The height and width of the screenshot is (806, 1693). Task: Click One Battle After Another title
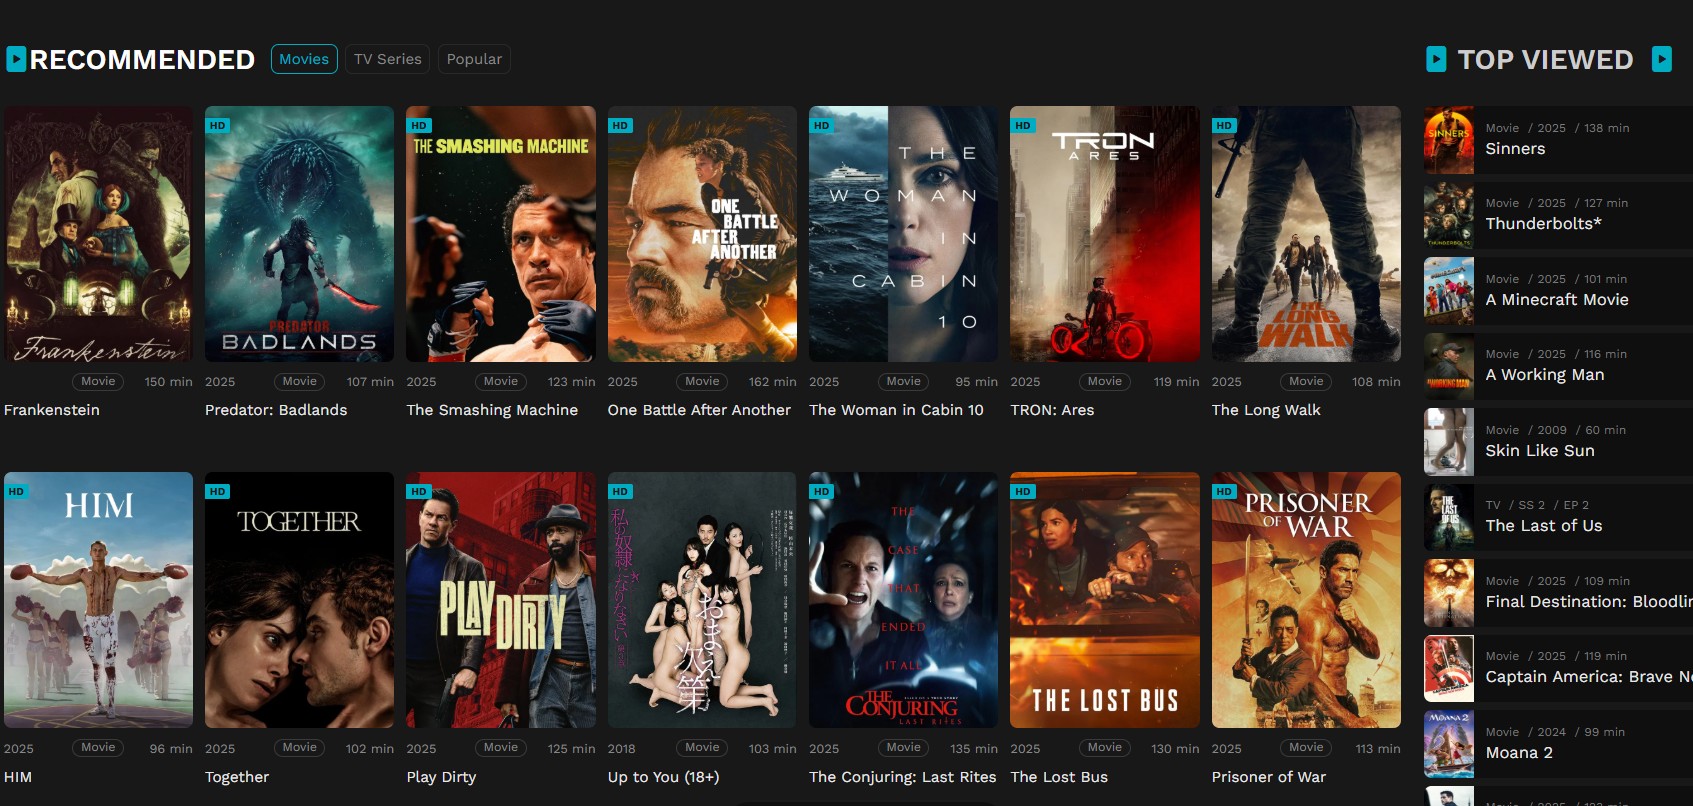[699, 410]
